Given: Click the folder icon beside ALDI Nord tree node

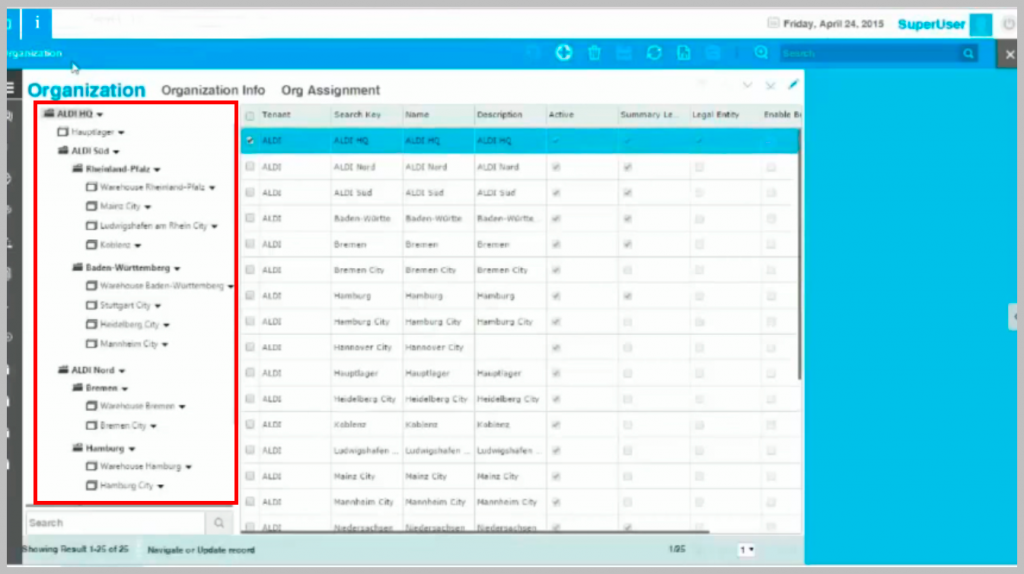Looking at the screenshot, I should (63, 370).
